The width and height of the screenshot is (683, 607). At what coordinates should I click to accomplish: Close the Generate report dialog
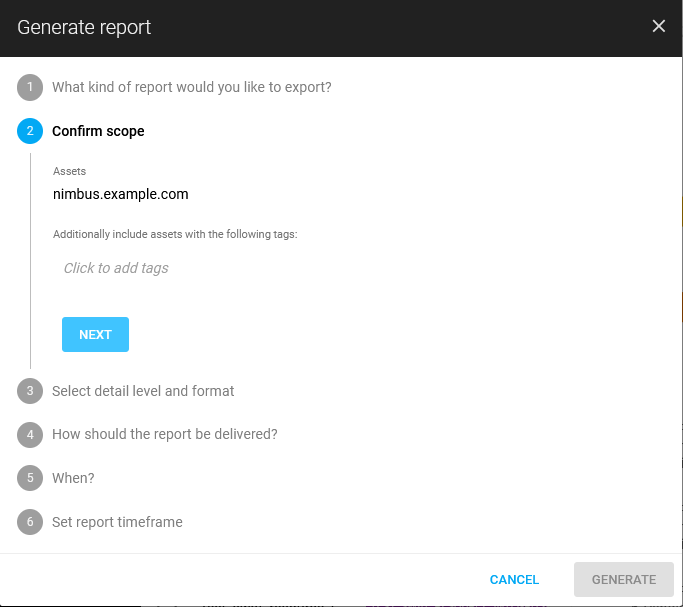coord(658,27)
